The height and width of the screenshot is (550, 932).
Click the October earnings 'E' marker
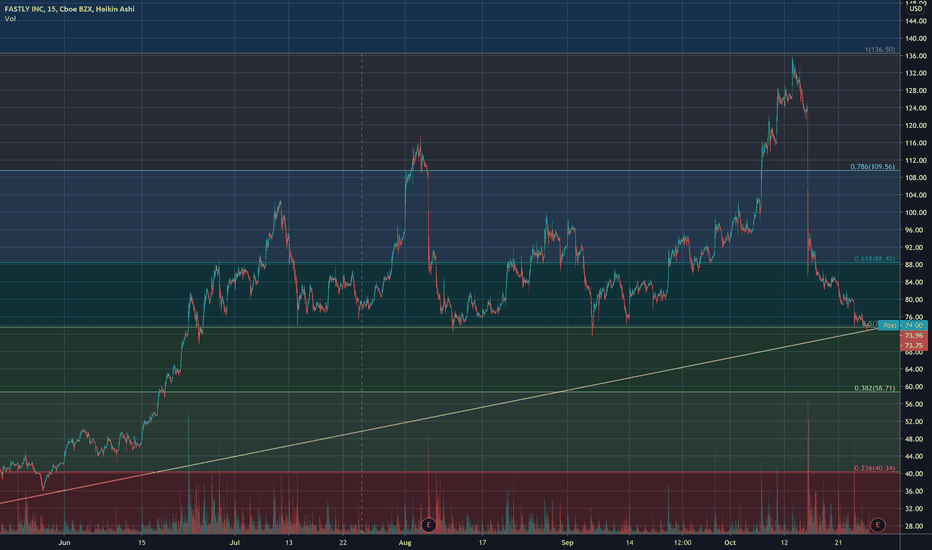877,525
